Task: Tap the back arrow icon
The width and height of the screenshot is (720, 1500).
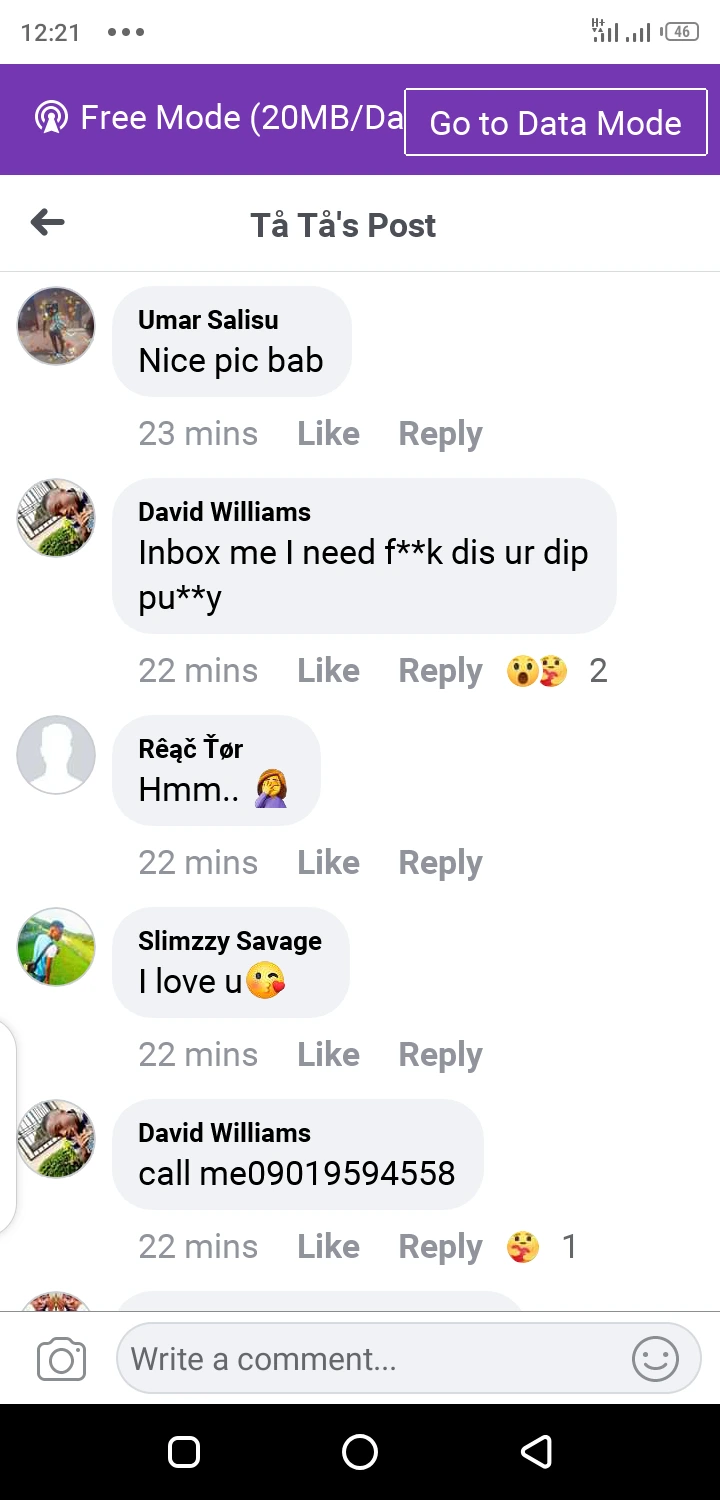Action: (x=47, y=223)
